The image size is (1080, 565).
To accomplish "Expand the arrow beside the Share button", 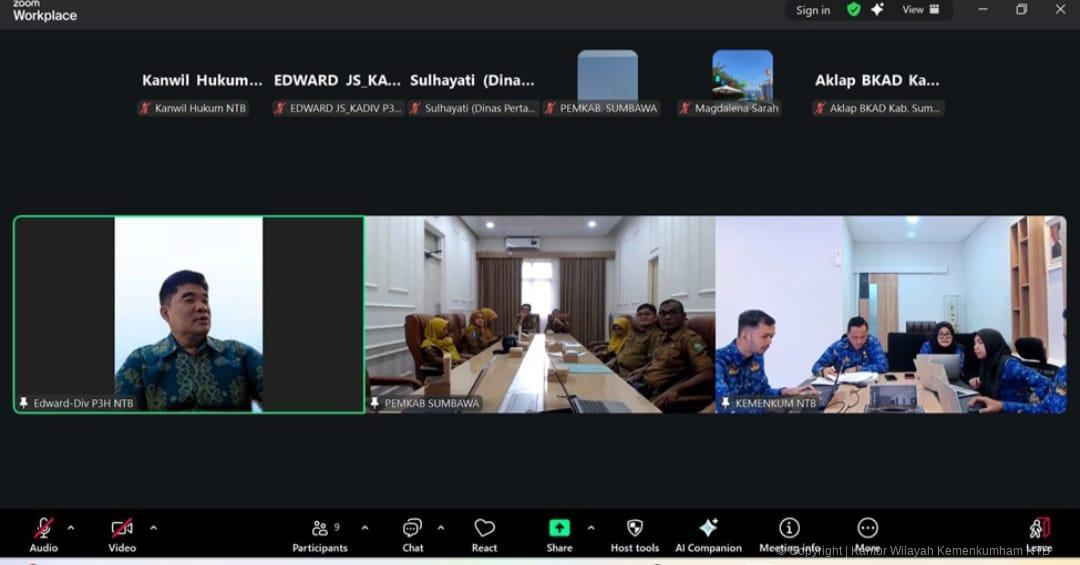I will 591,527.
